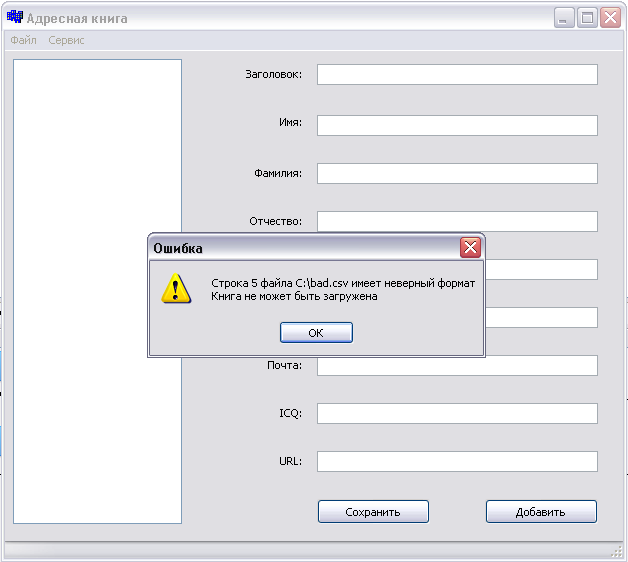Focus the Фамилия input field
Viewport: 628px width, 562px height.
pos(457,173)
